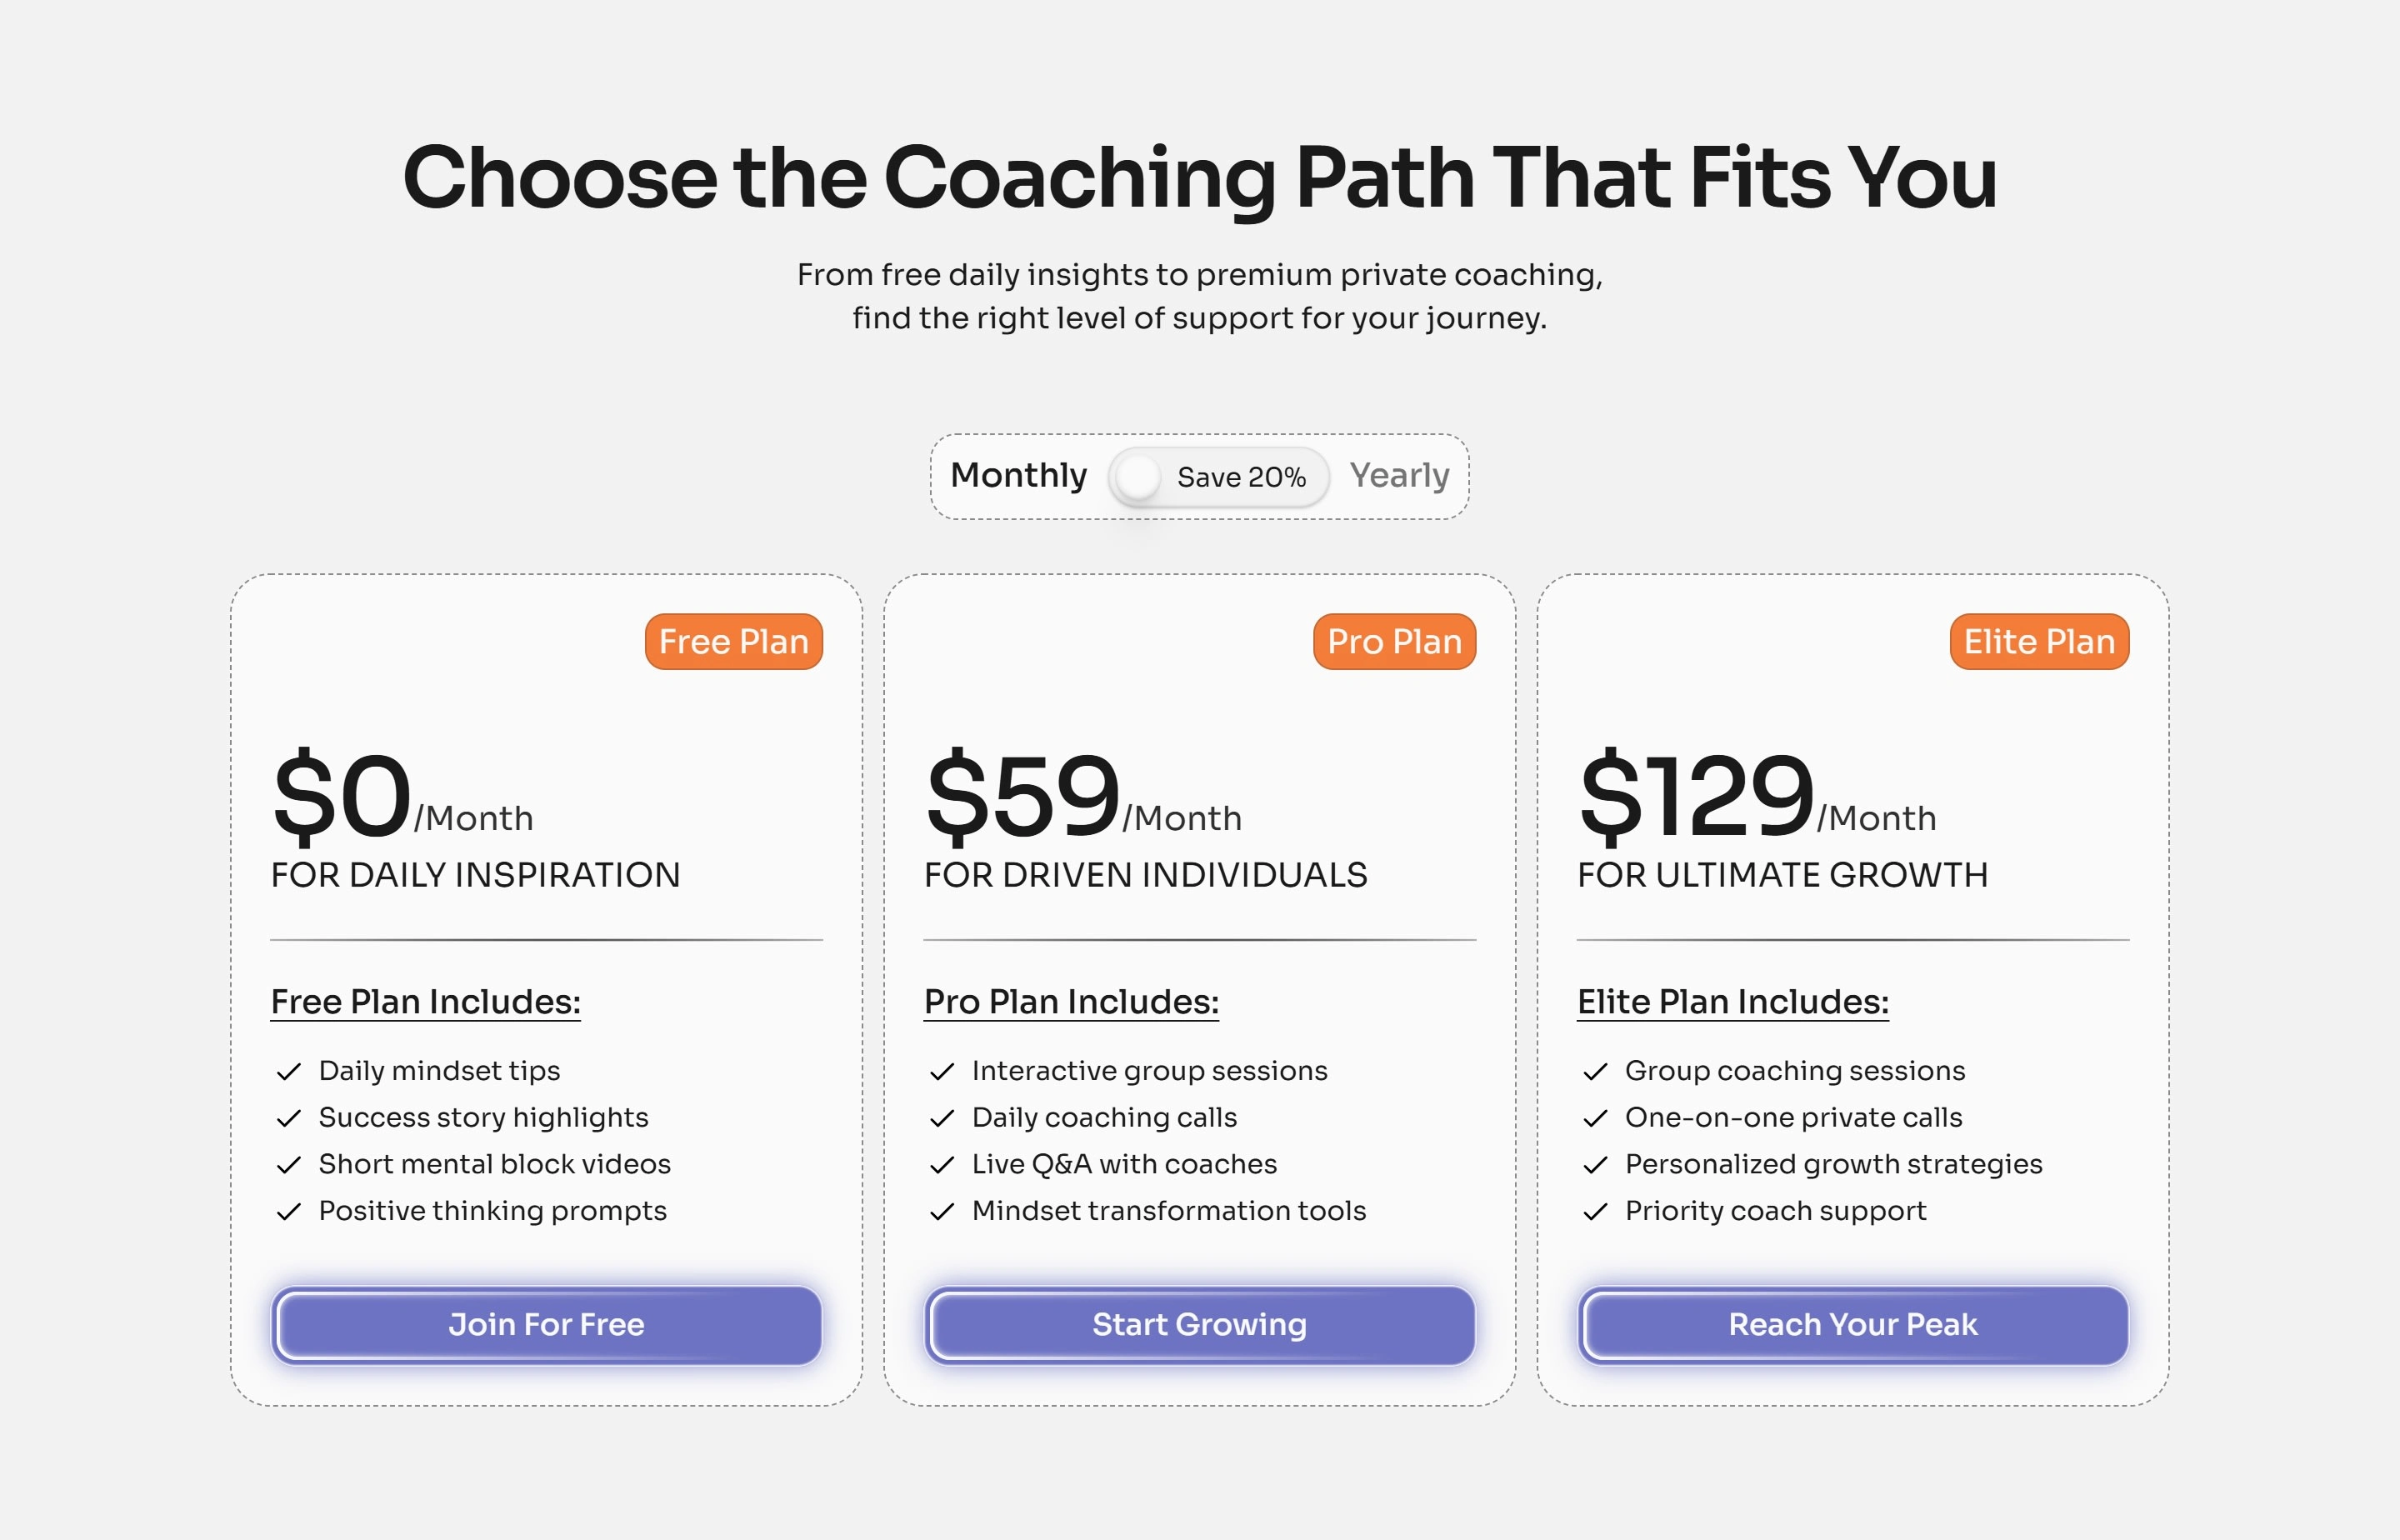Viewport: 2400px width, 1540px height.
Task: Click the Start Growing button
Action: pos(1199,1325)
